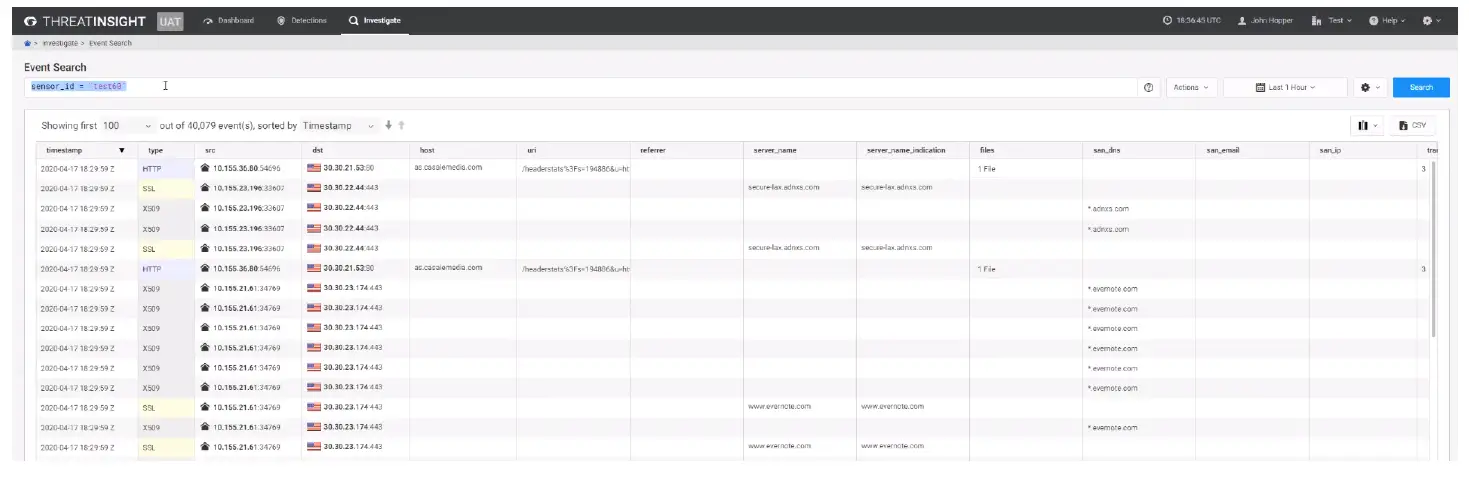
Task: Open the Investigate breadcrumb link
Action: pyautogui.click(x=58, y=44)
